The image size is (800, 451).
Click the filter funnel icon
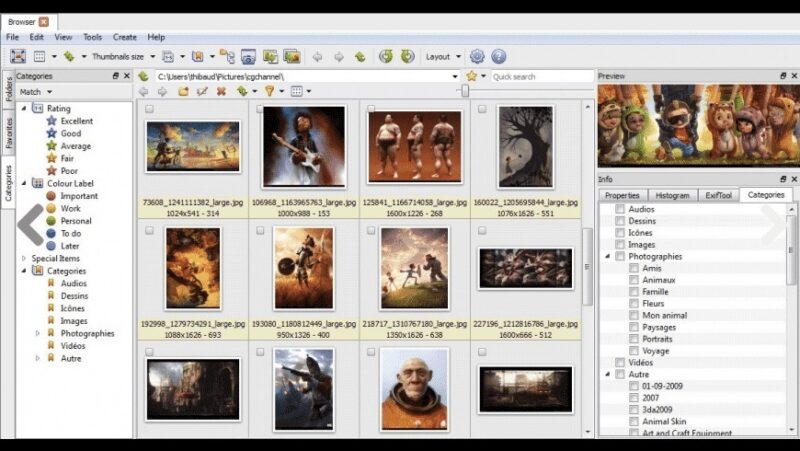pos(269,91)
